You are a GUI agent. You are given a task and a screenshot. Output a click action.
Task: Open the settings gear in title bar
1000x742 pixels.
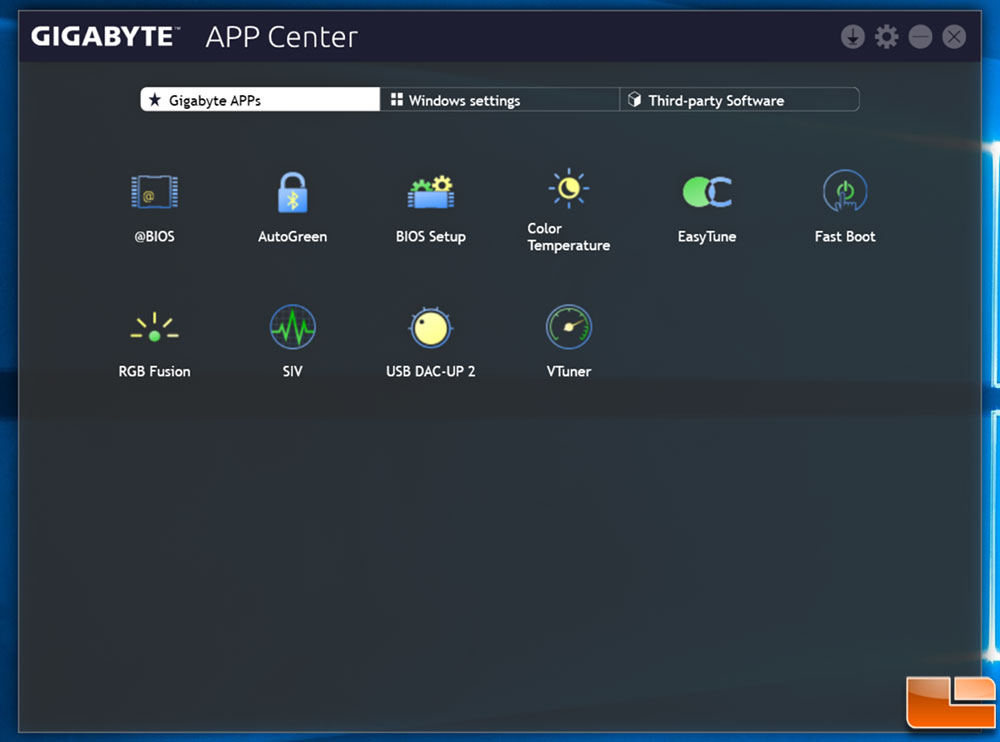point(886,37)
